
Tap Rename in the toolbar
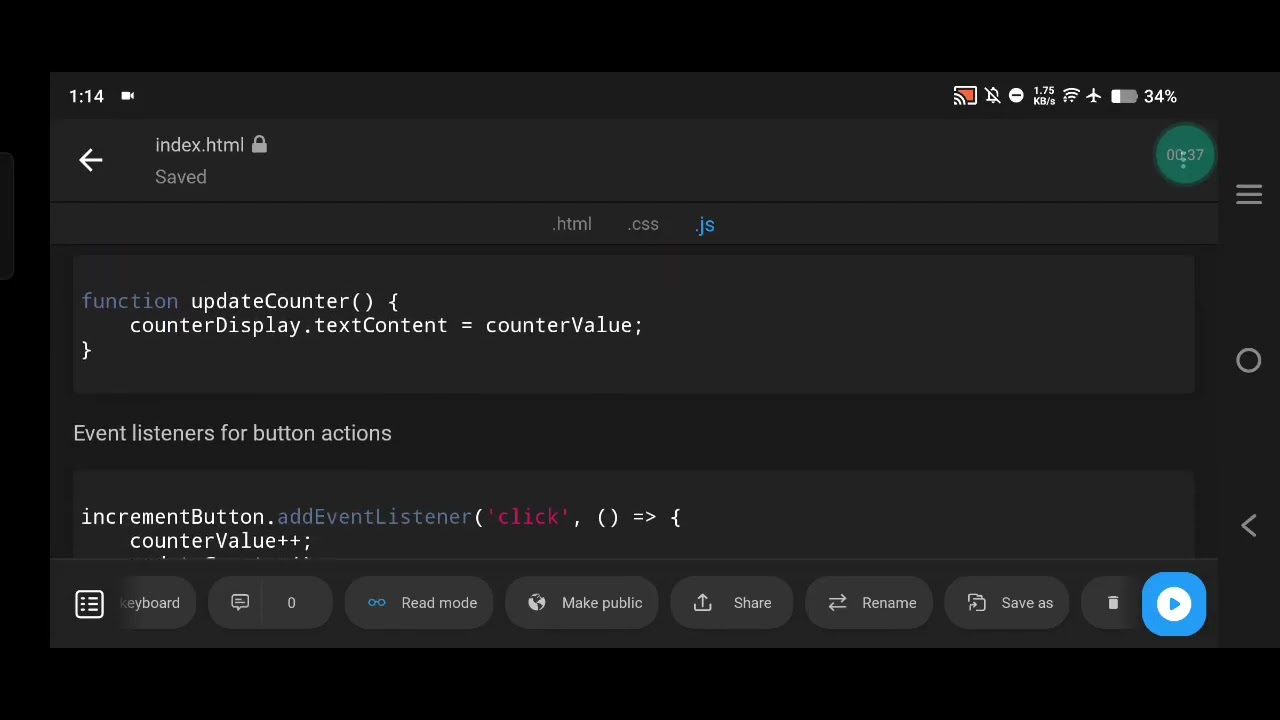[869, 603]
